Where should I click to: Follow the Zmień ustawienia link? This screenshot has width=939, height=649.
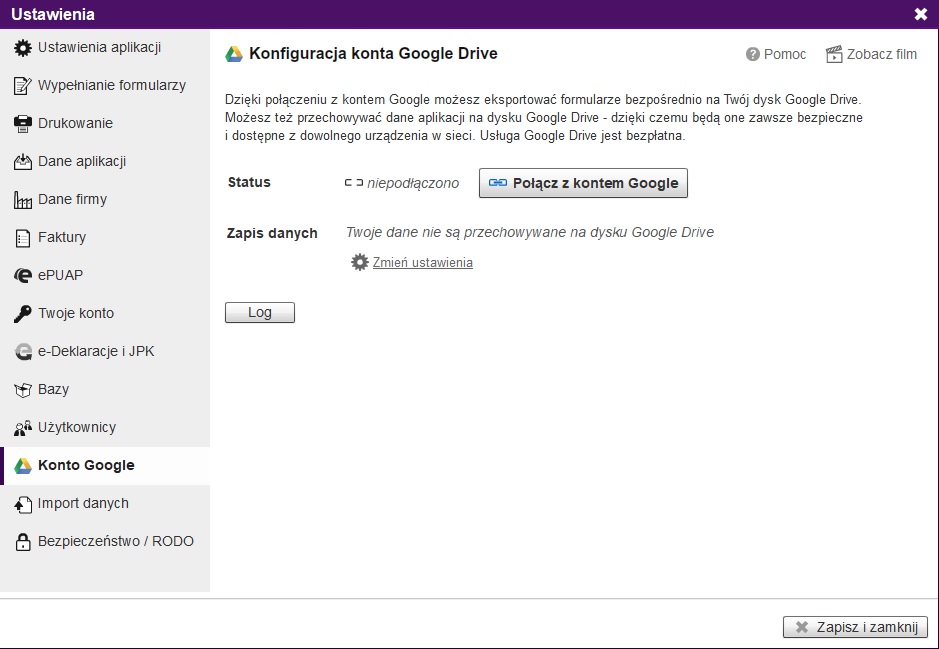coord(423,262)
